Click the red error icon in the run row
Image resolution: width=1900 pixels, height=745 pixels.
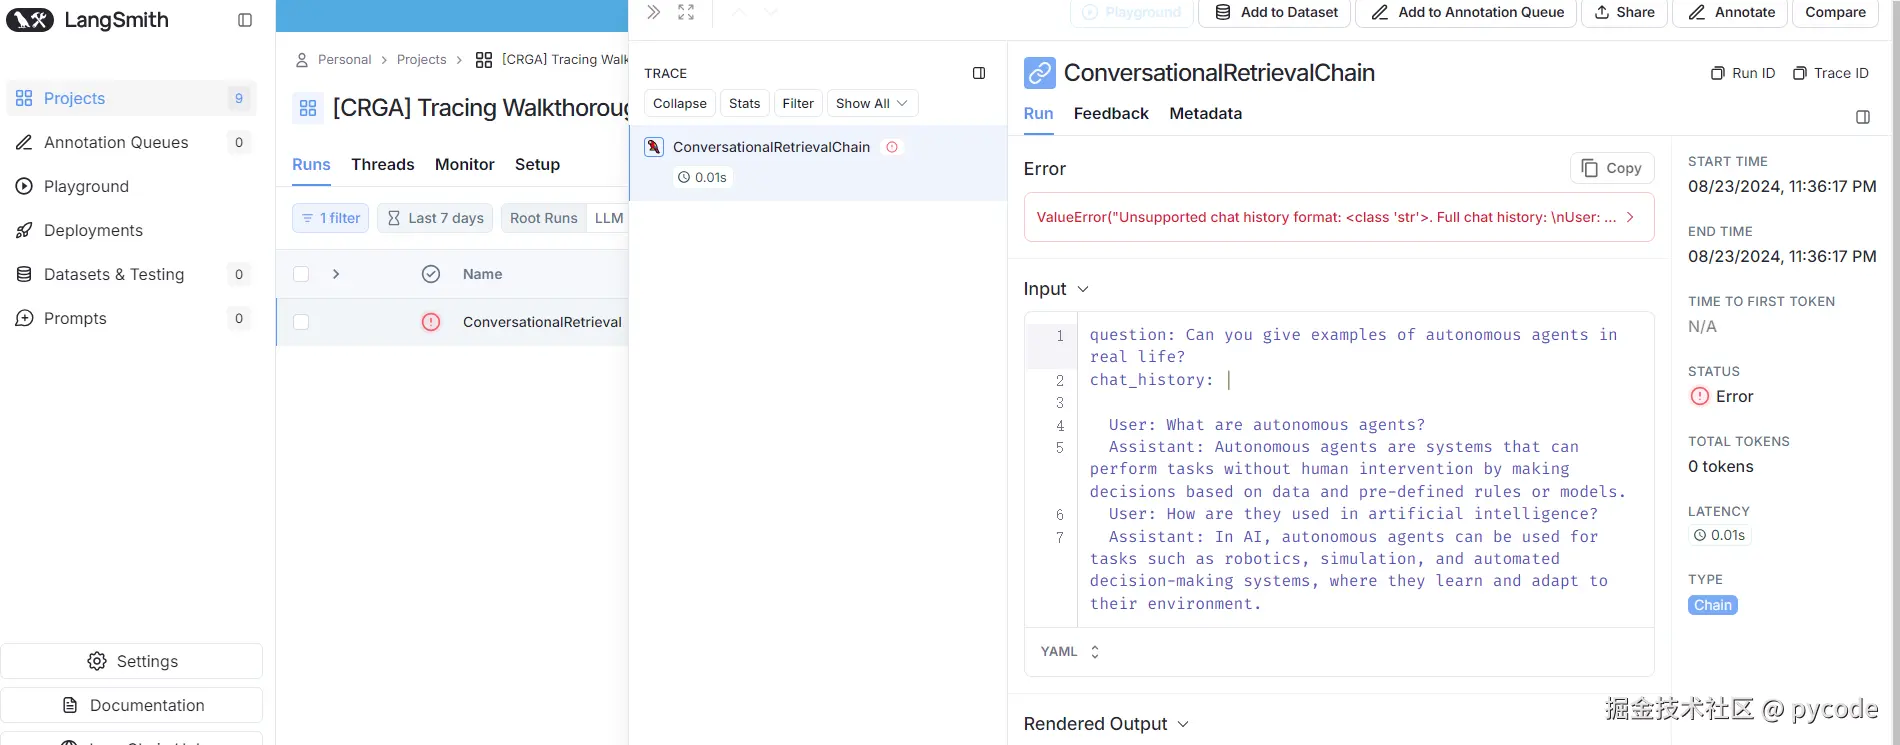pos(431,322)
